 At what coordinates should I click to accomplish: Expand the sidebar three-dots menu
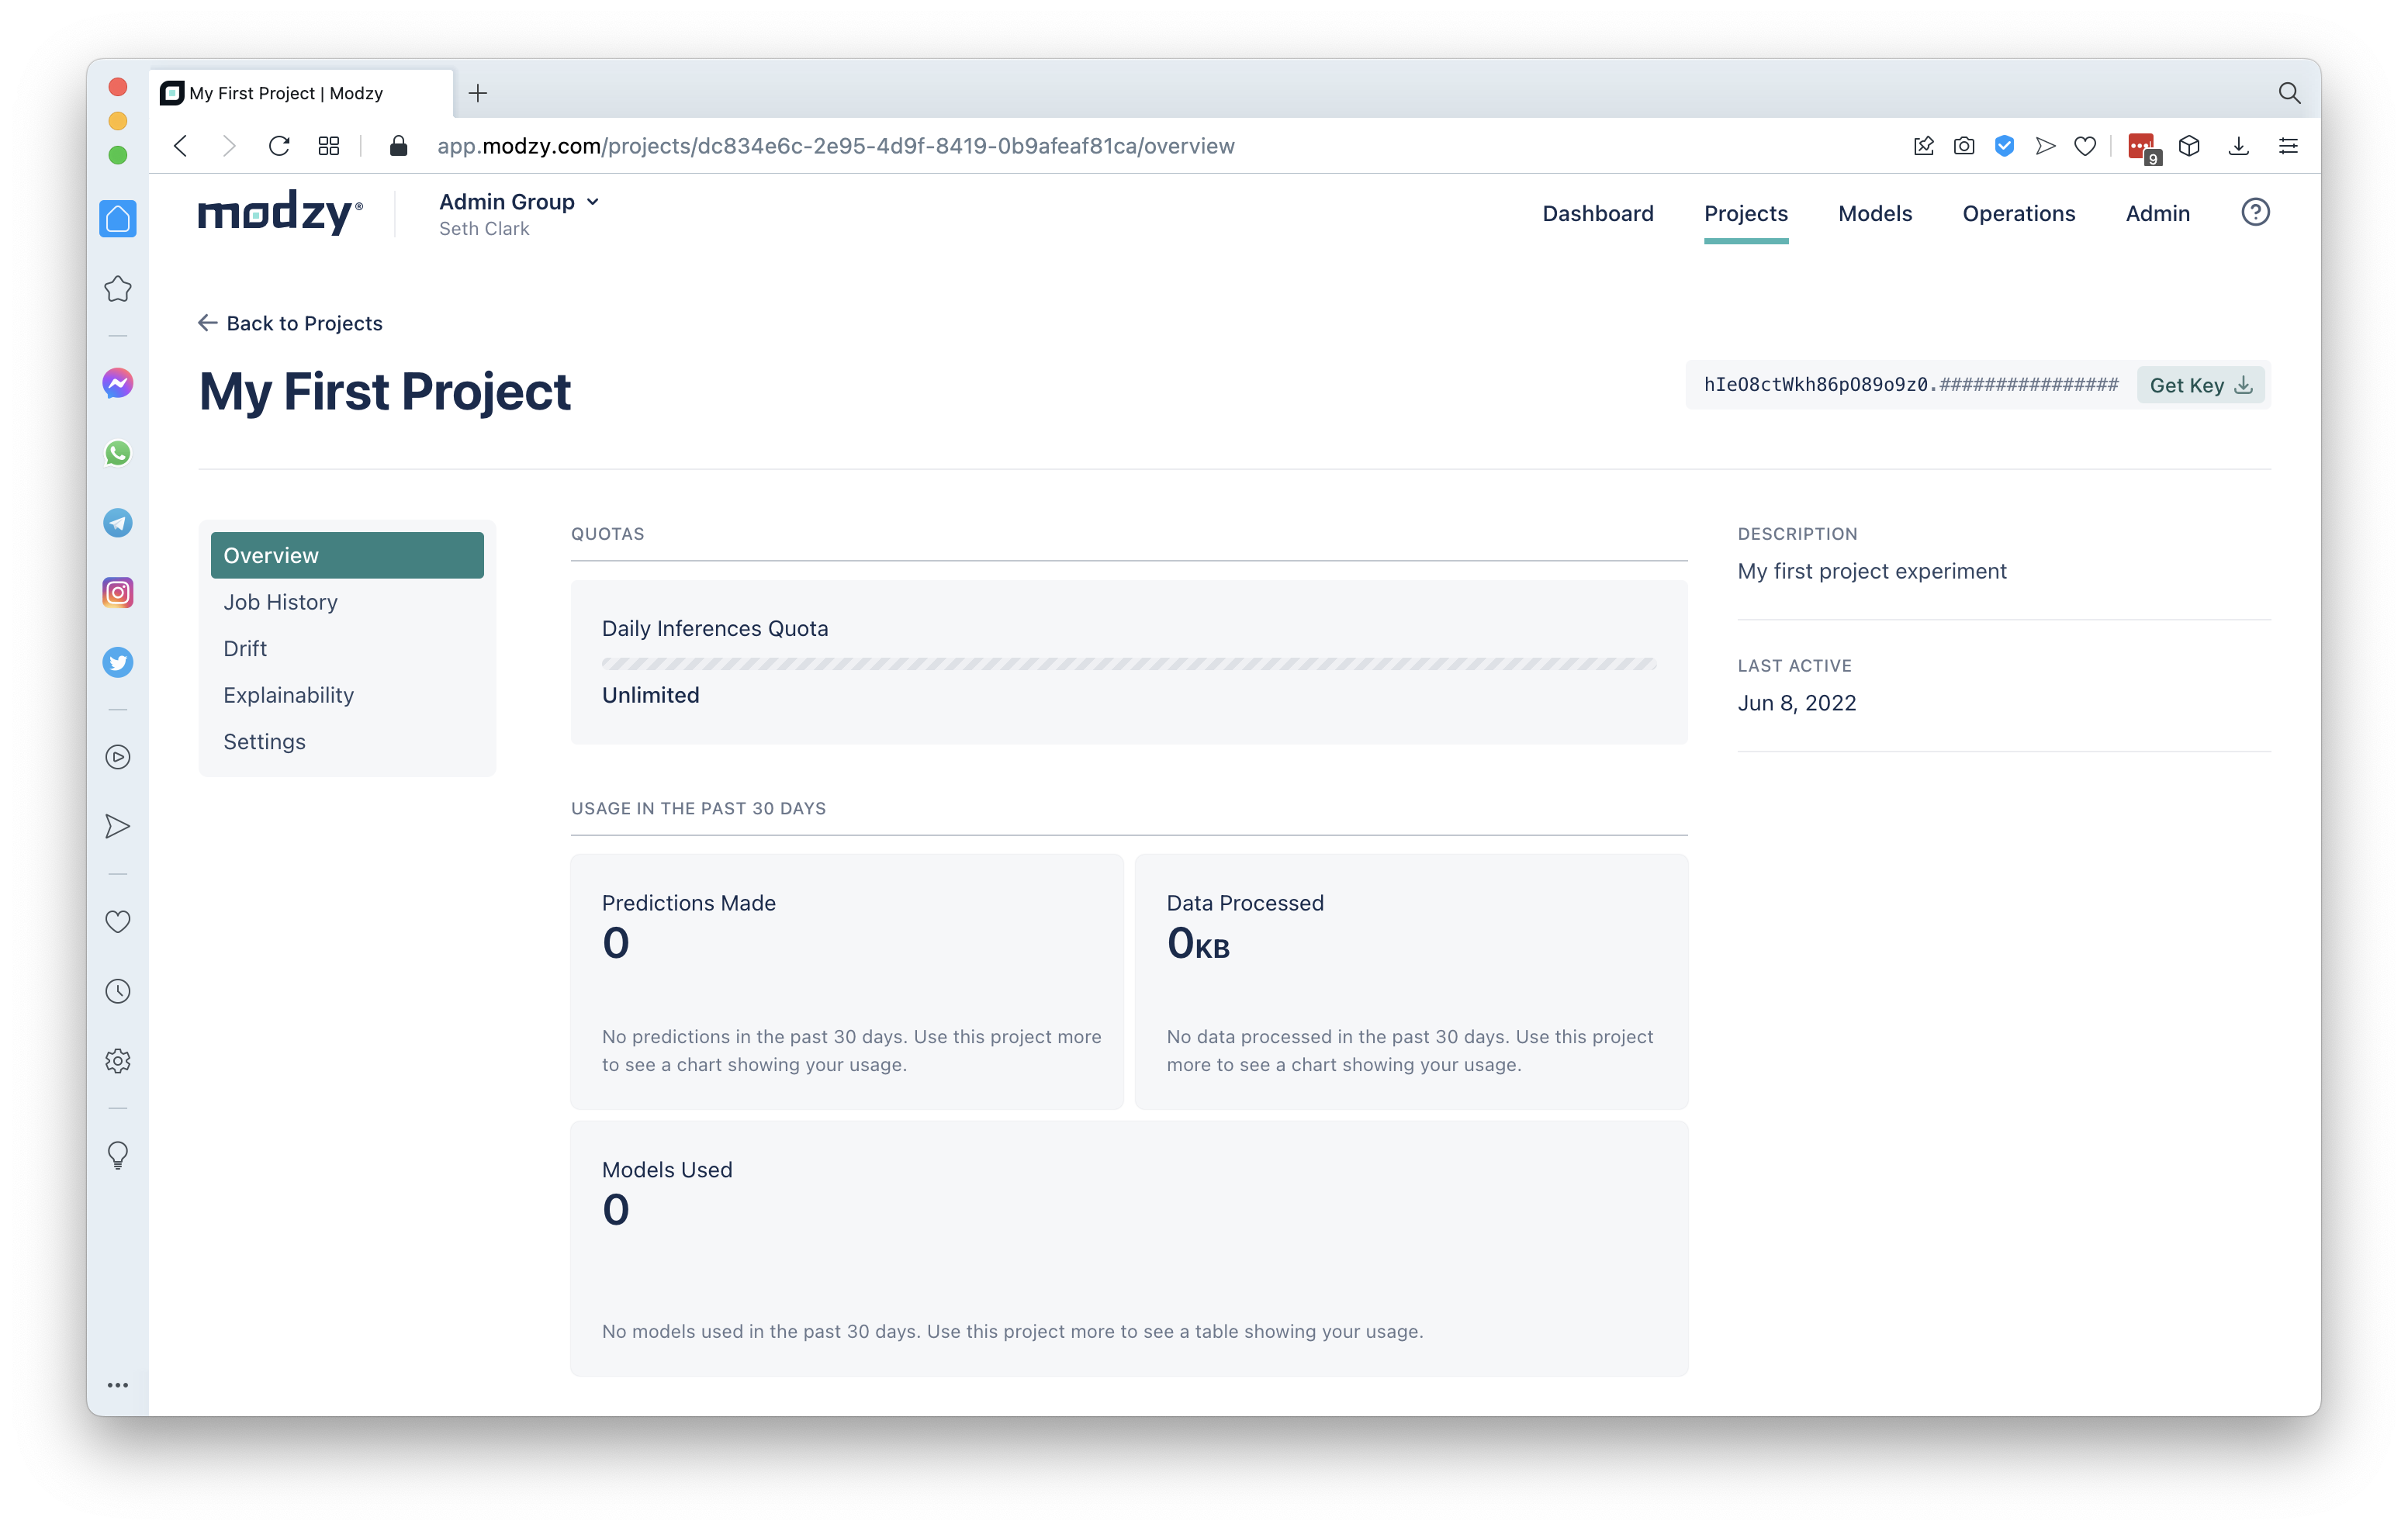(118, 1385)
